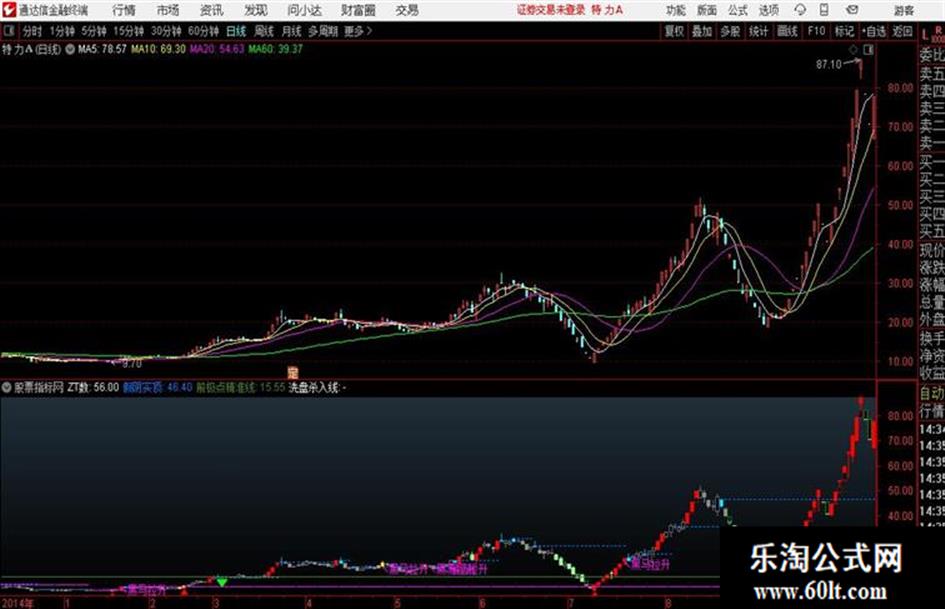Expand the 股票指标网 sub-indicator dropdown circle
This screenshot has height=609, width=945.
7,388
